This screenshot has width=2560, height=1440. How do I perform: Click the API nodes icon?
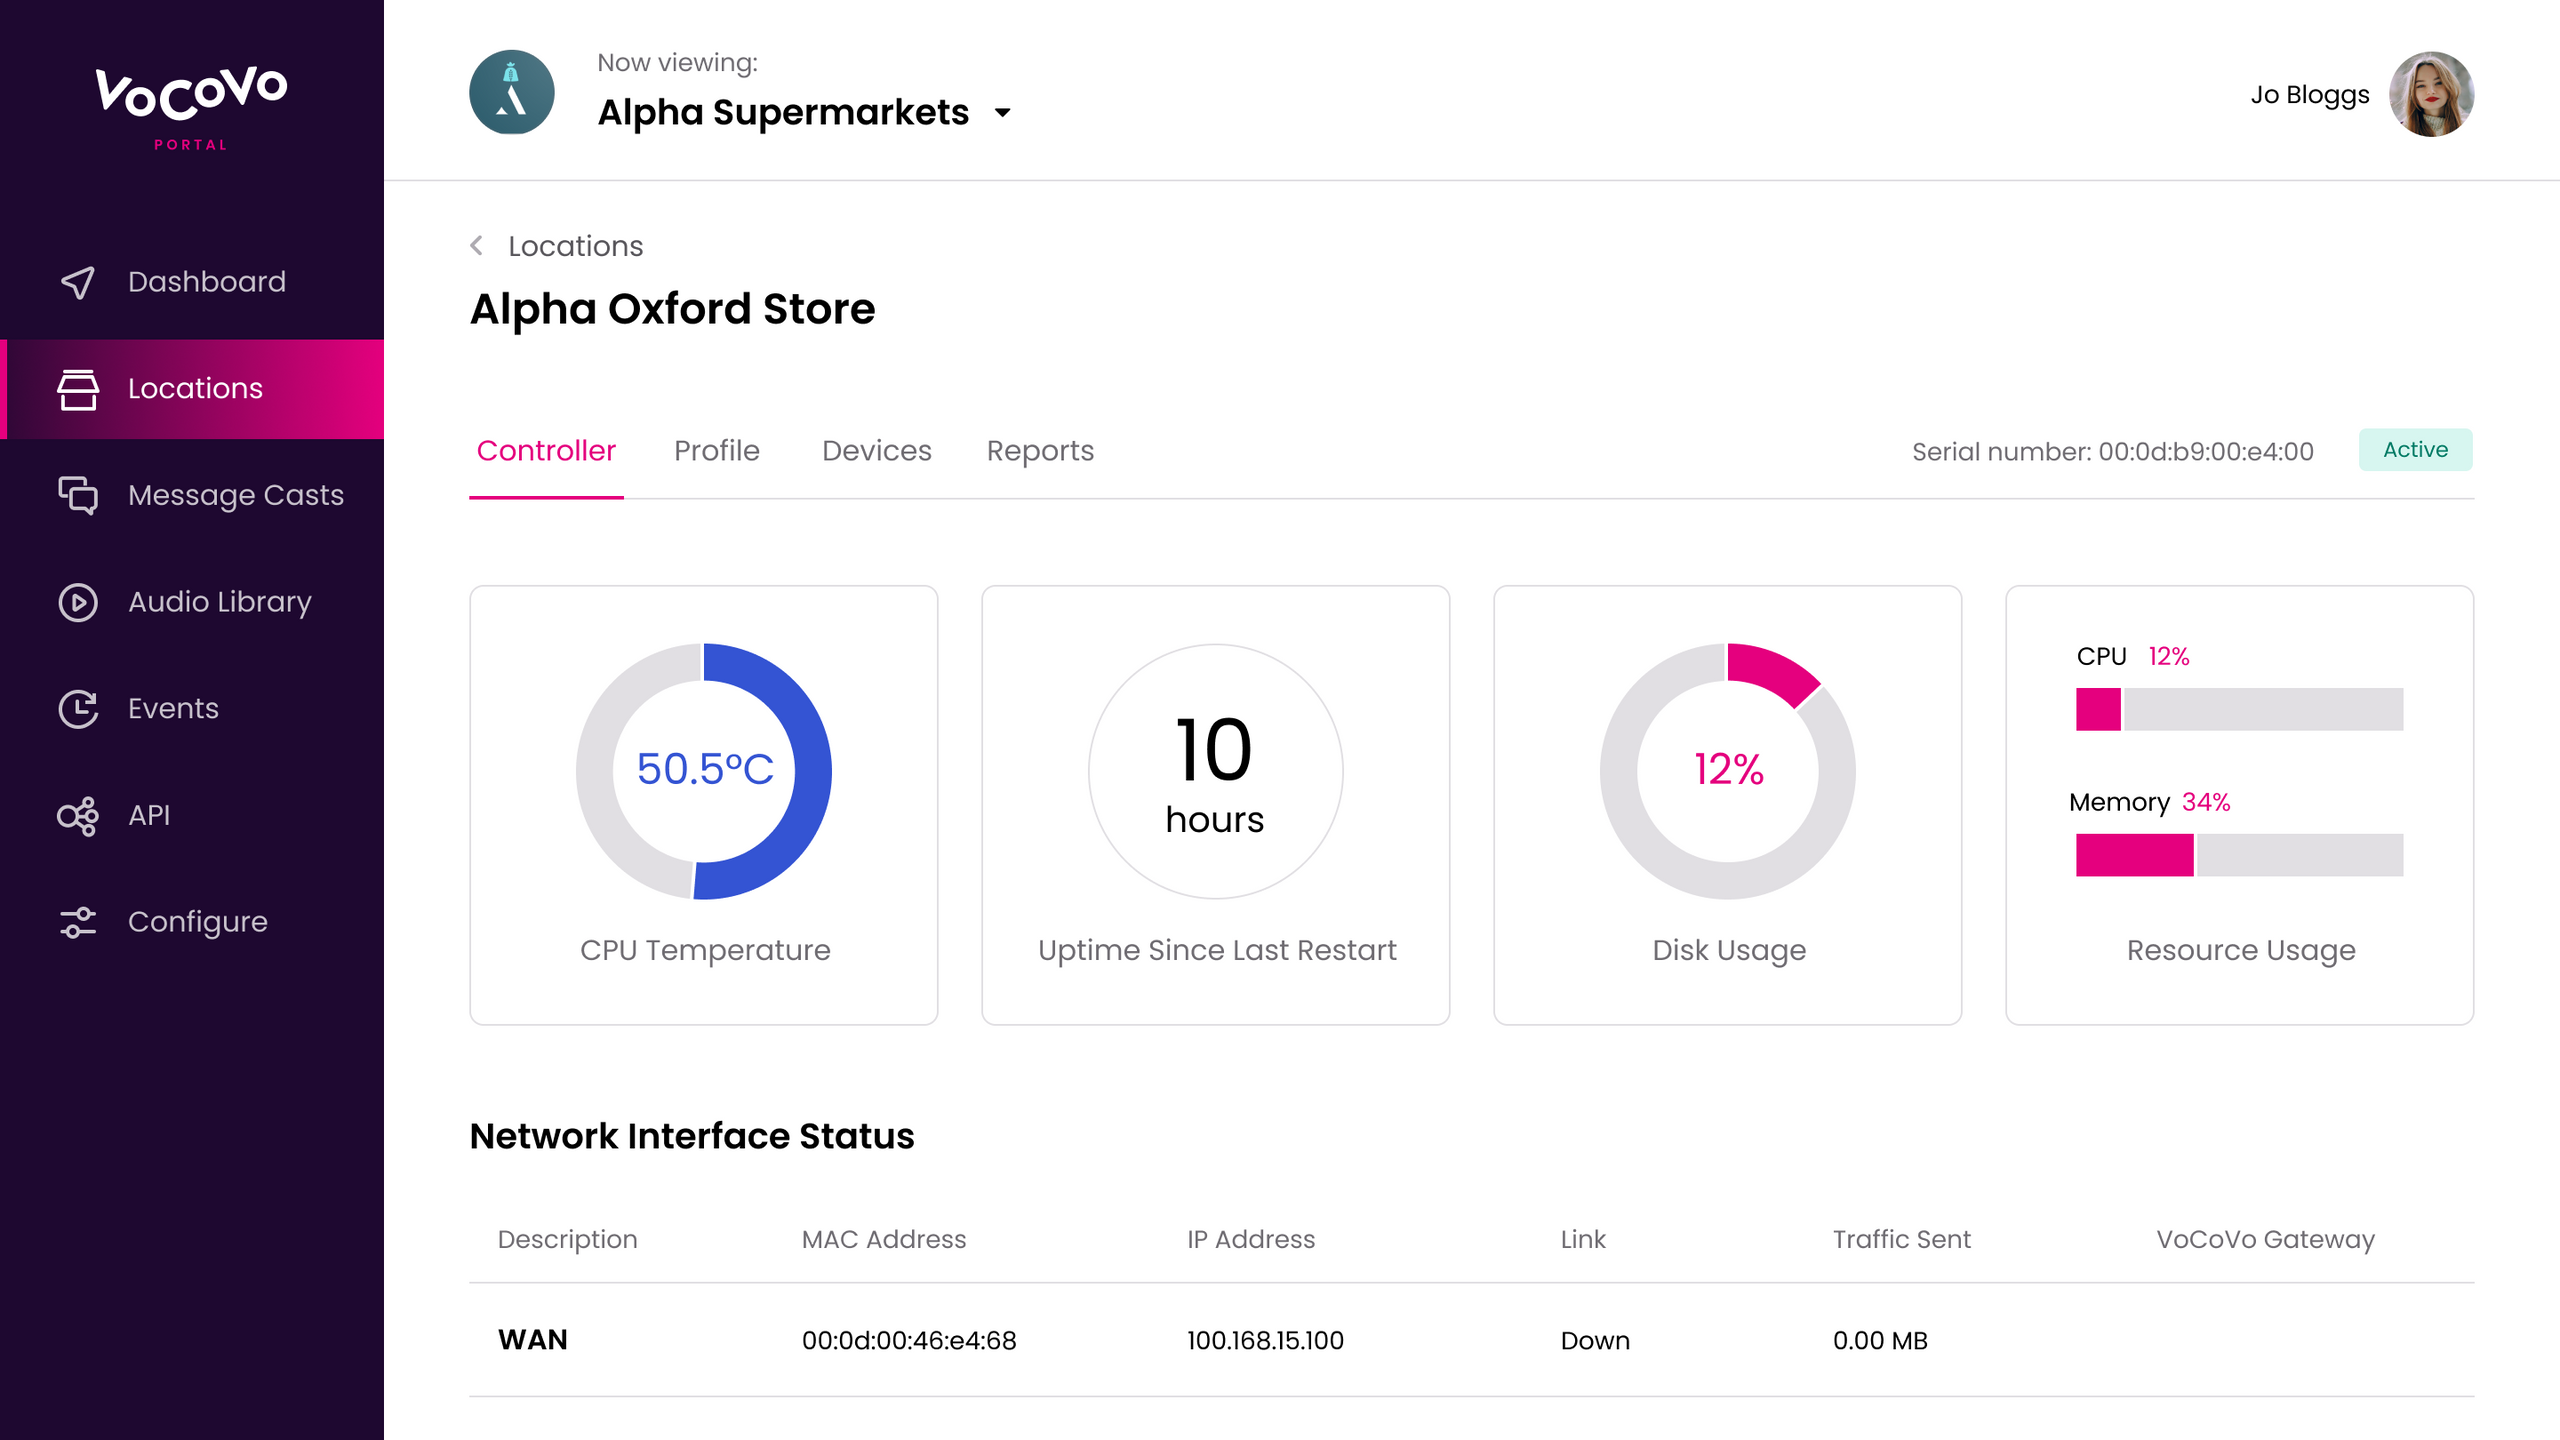78,816
